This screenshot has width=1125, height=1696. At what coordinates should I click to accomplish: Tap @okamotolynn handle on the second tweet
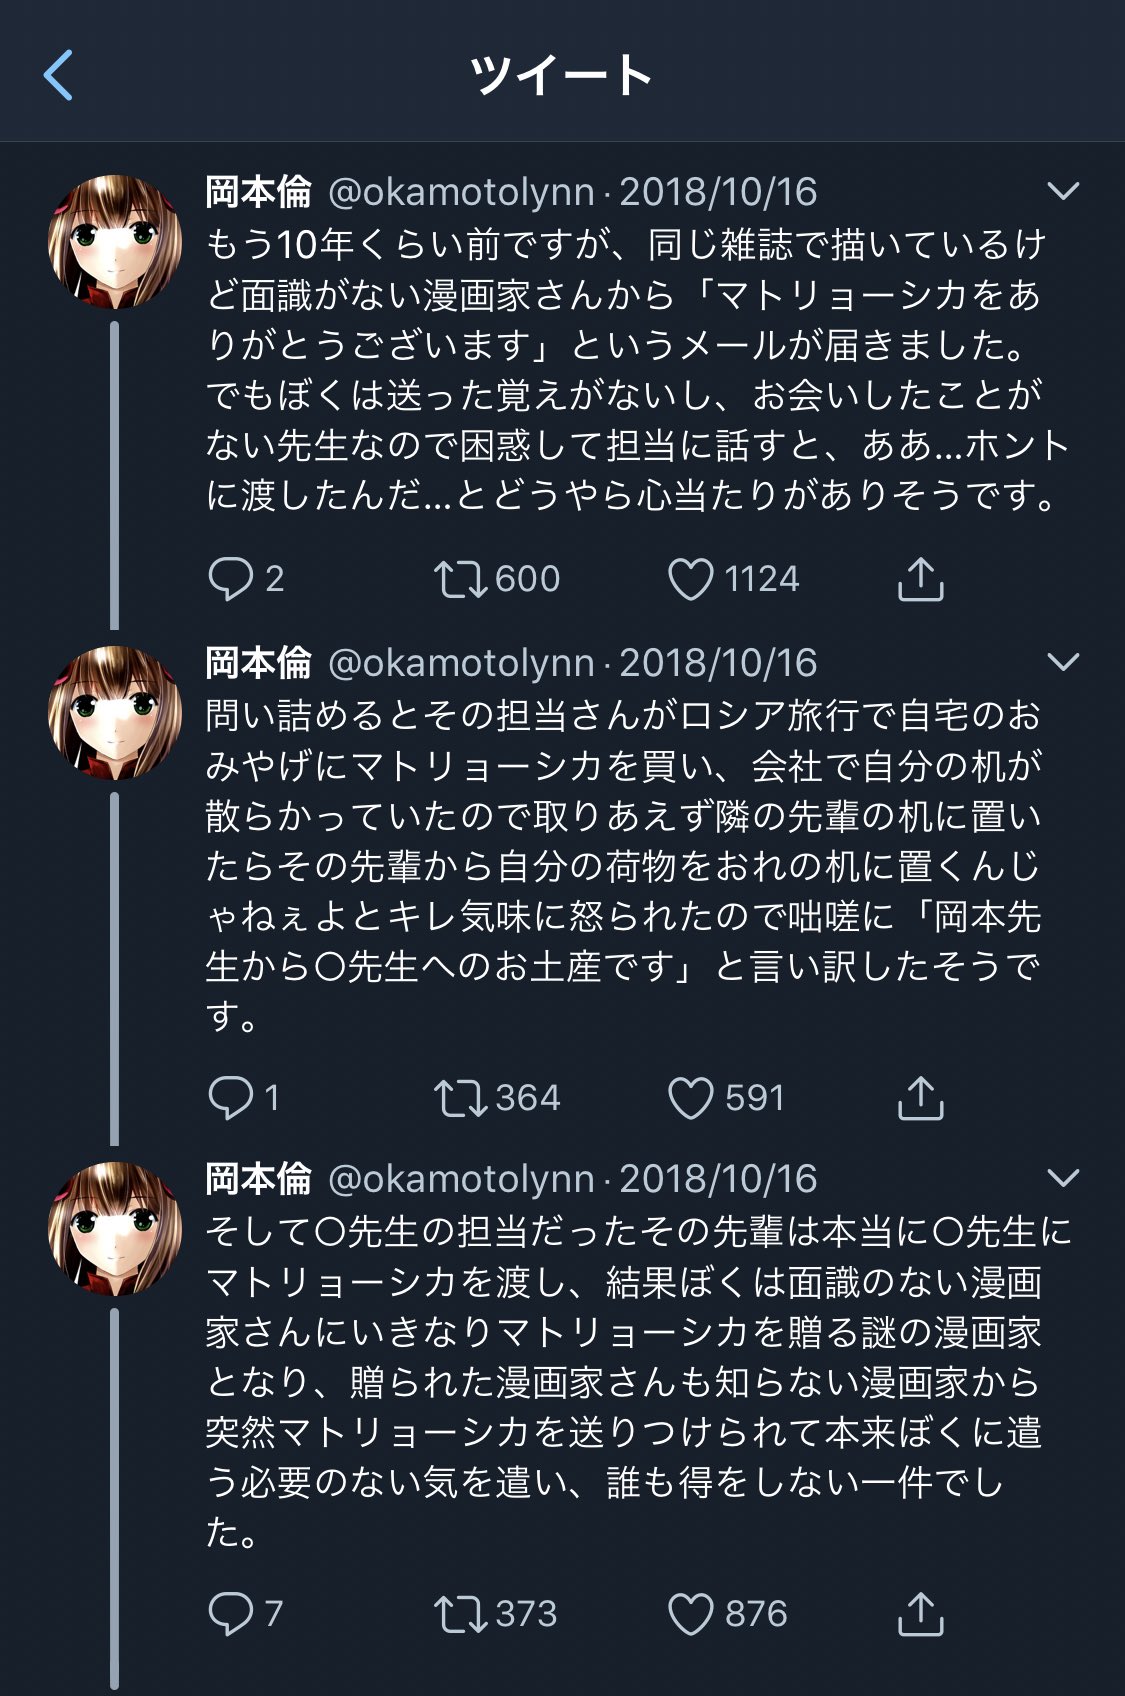coord(461,662)
